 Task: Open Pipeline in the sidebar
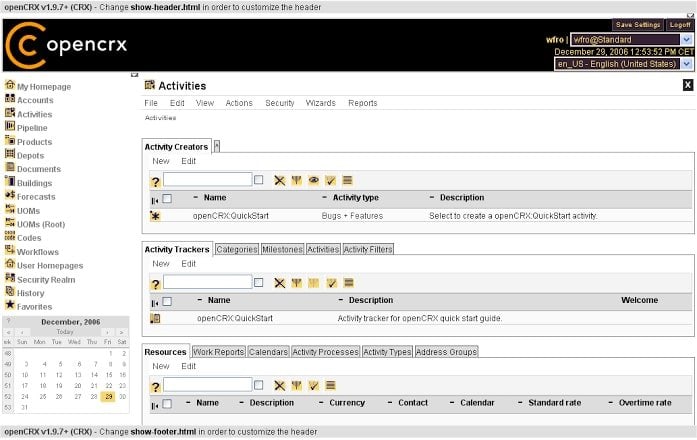(32, 128)
